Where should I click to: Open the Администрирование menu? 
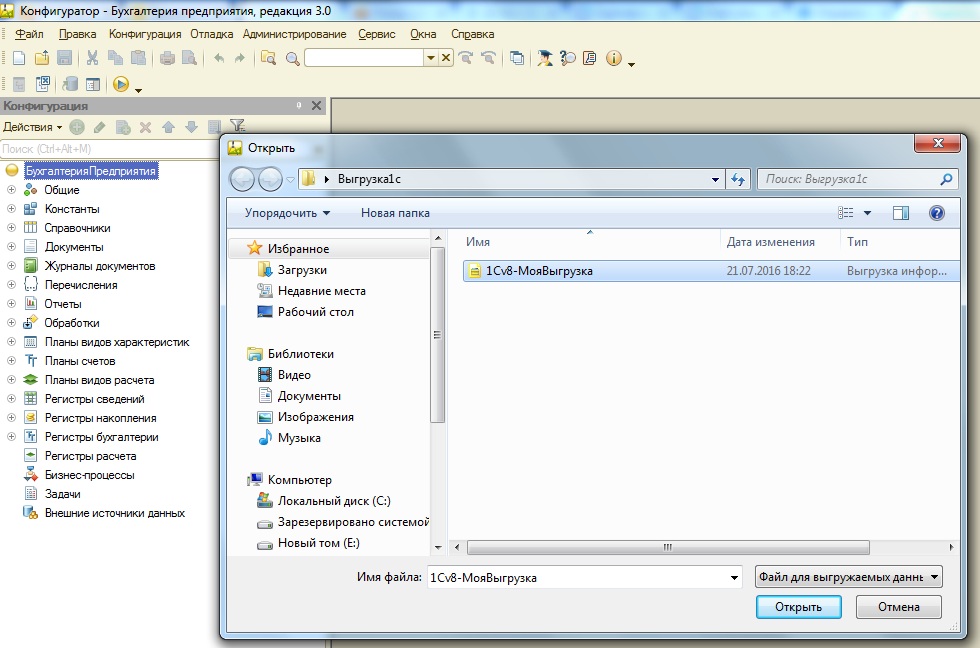(294, 34)
